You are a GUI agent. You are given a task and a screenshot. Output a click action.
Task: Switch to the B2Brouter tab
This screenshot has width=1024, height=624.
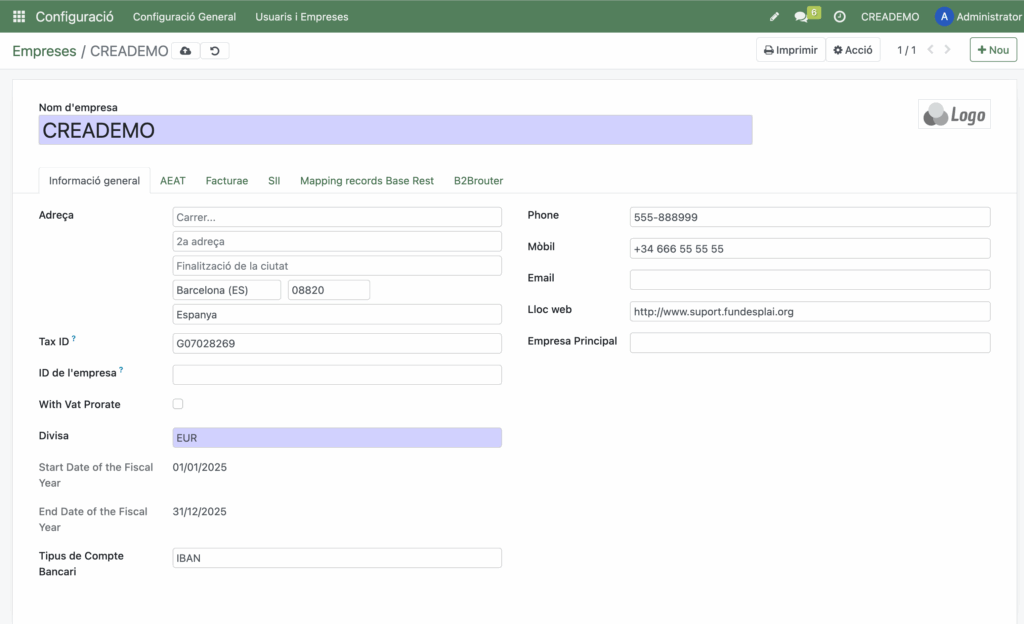[478, 181]
